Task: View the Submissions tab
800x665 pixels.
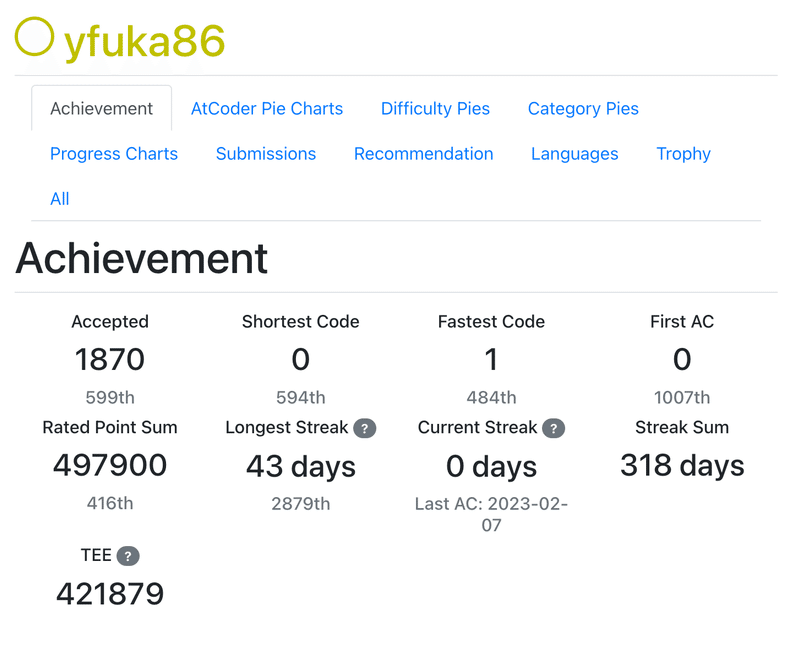Action: 266,154
